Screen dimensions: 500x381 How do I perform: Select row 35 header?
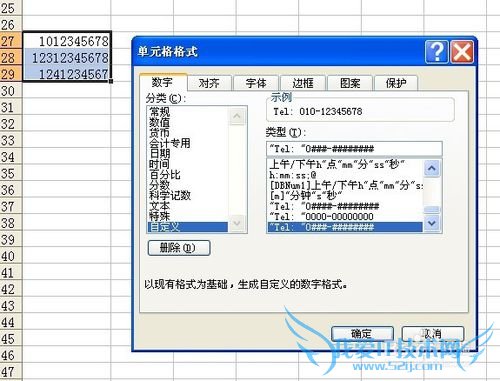[11, 173]
